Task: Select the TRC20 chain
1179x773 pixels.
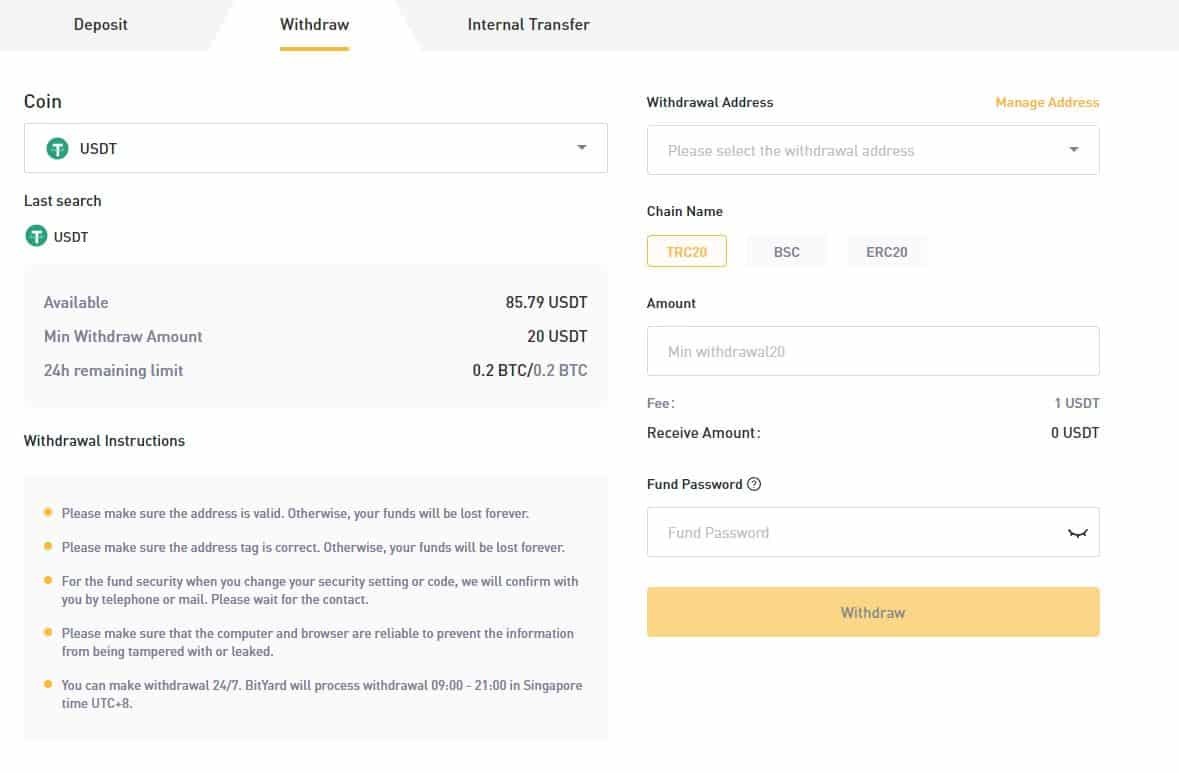Action: [x=687, y=251]
